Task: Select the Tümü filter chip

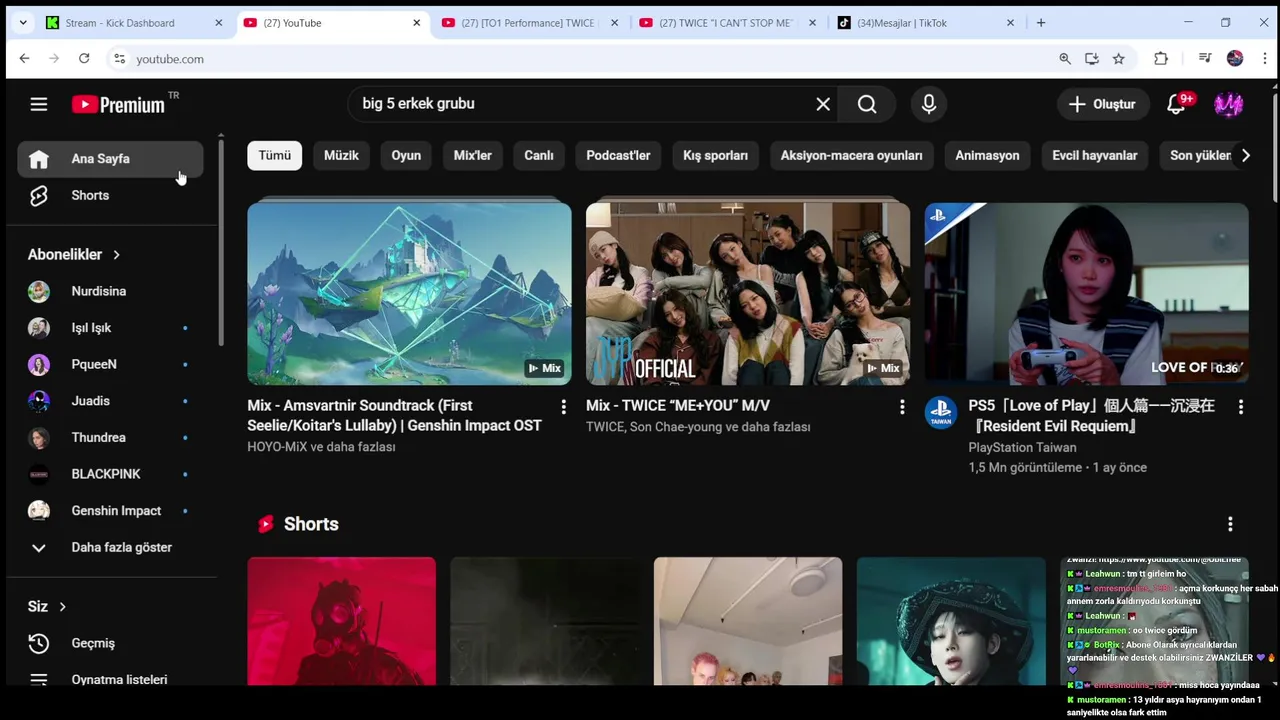Action: 275,155
